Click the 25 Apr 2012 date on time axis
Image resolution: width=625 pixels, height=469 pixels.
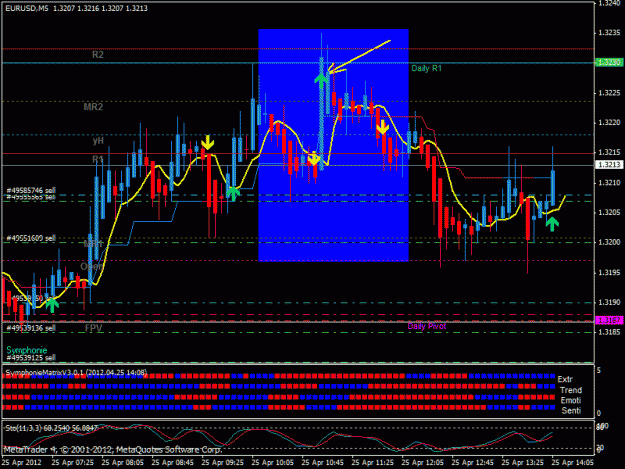(x=22, y=463)
